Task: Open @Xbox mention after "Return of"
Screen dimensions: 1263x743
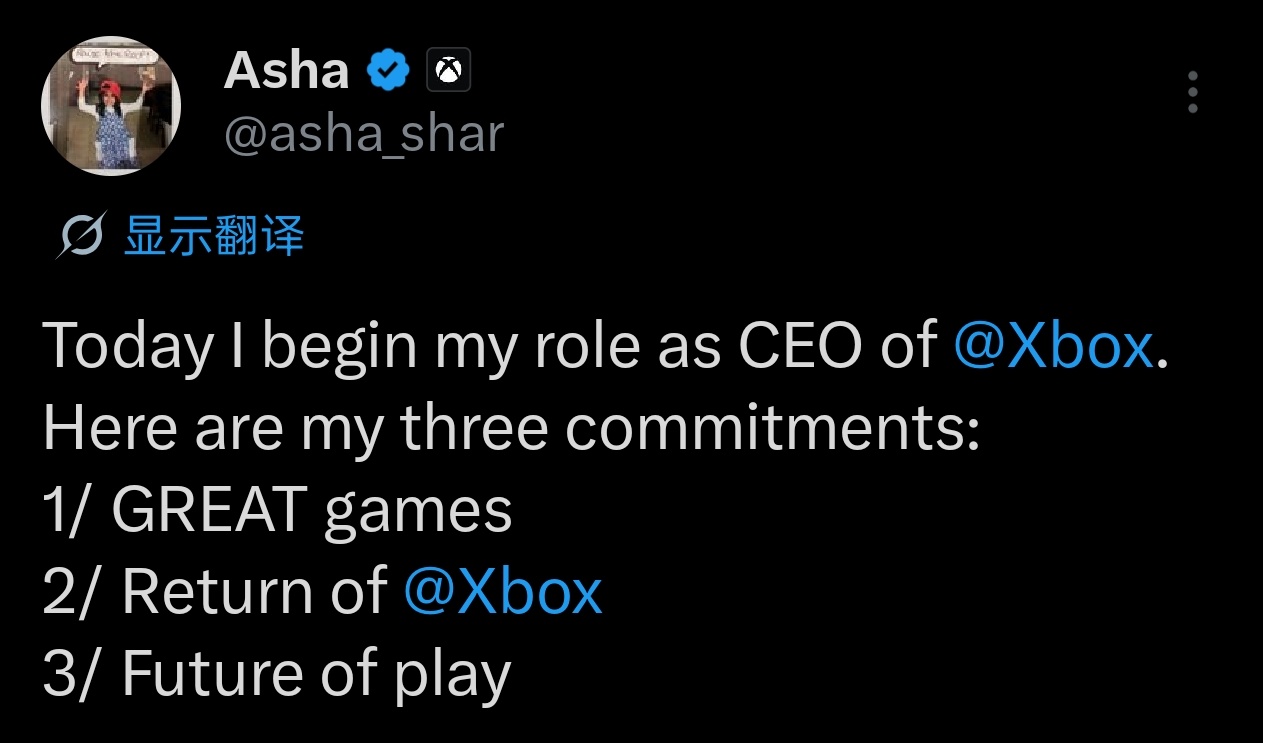Action: [x=503, y=591]
